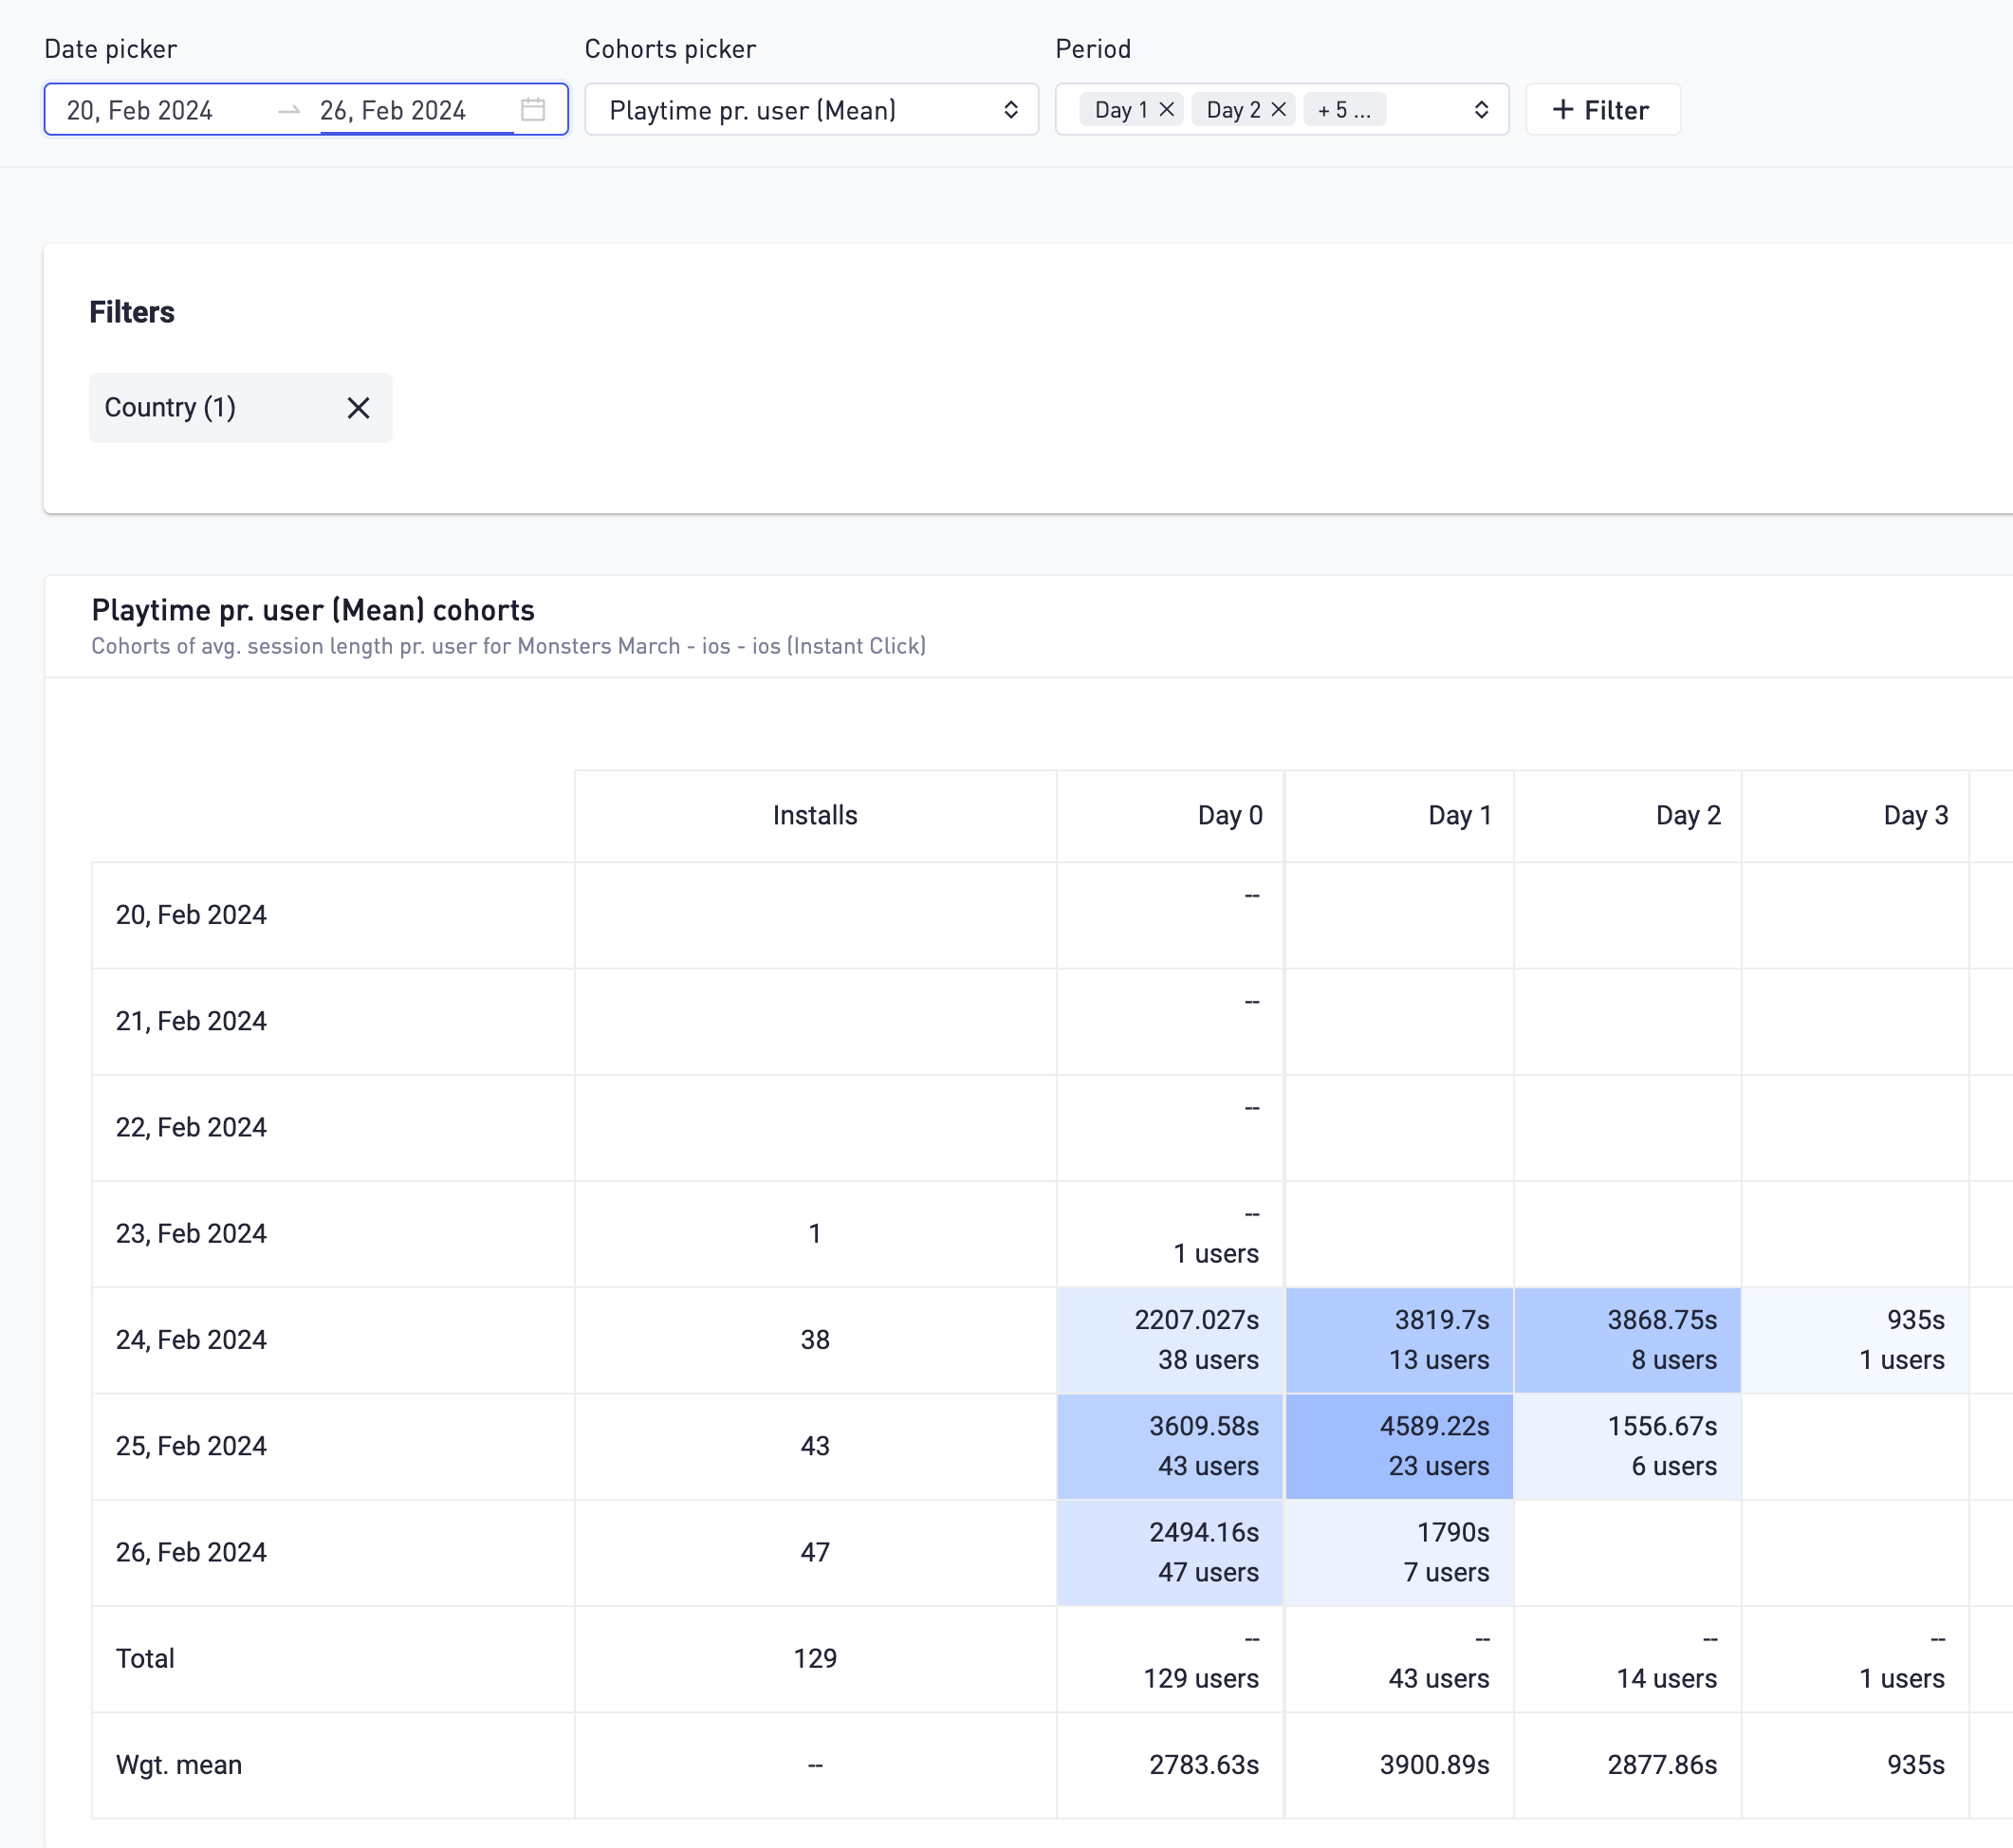The image size is (2013, 1848).
Task: Expand the Period selector arrows
Action: pos(1481,110)
